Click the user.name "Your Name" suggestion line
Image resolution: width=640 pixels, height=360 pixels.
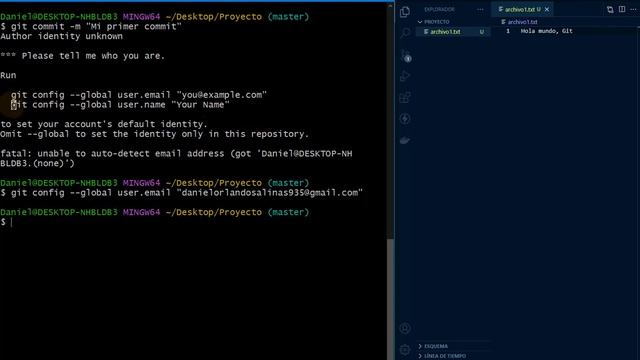coord(120,105)
